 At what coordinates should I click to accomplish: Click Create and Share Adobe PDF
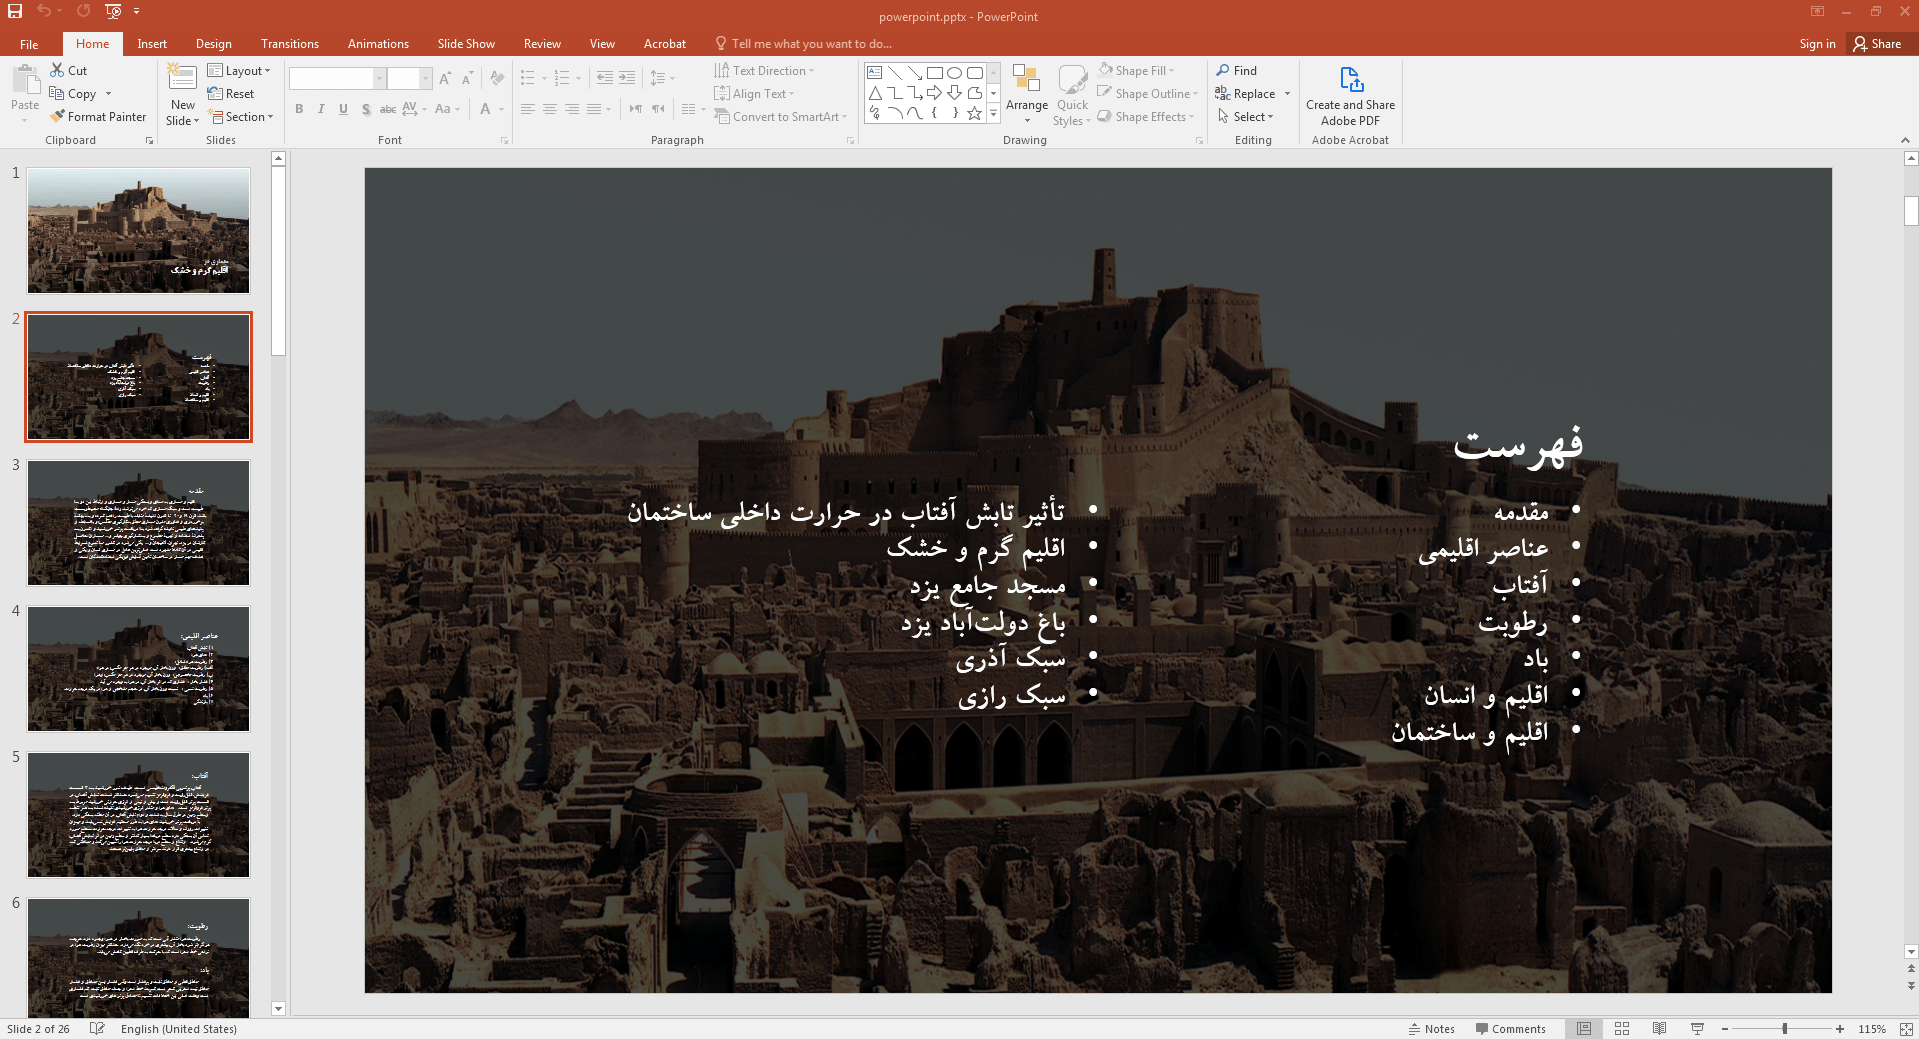[x=1349, y=95]
